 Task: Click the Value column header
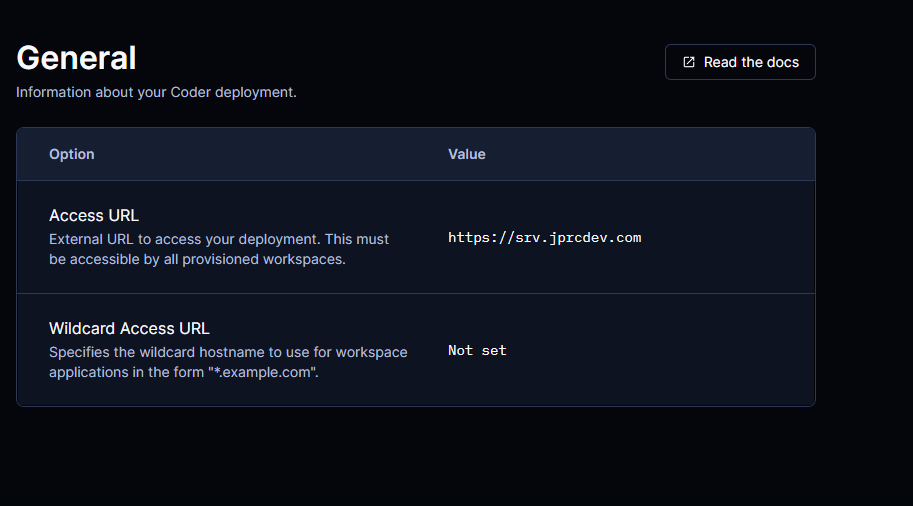(x=466, y=154)
